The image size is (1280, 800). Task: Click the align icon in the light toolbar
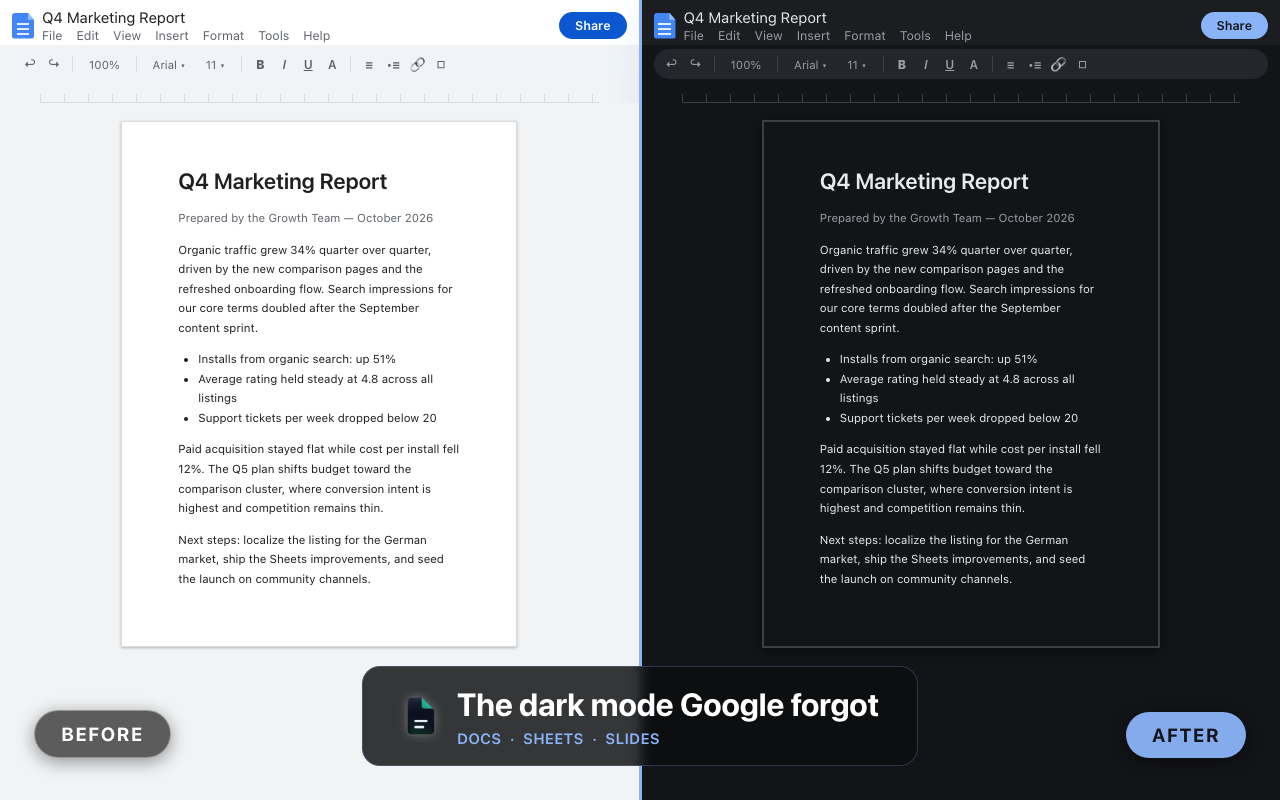369,65
